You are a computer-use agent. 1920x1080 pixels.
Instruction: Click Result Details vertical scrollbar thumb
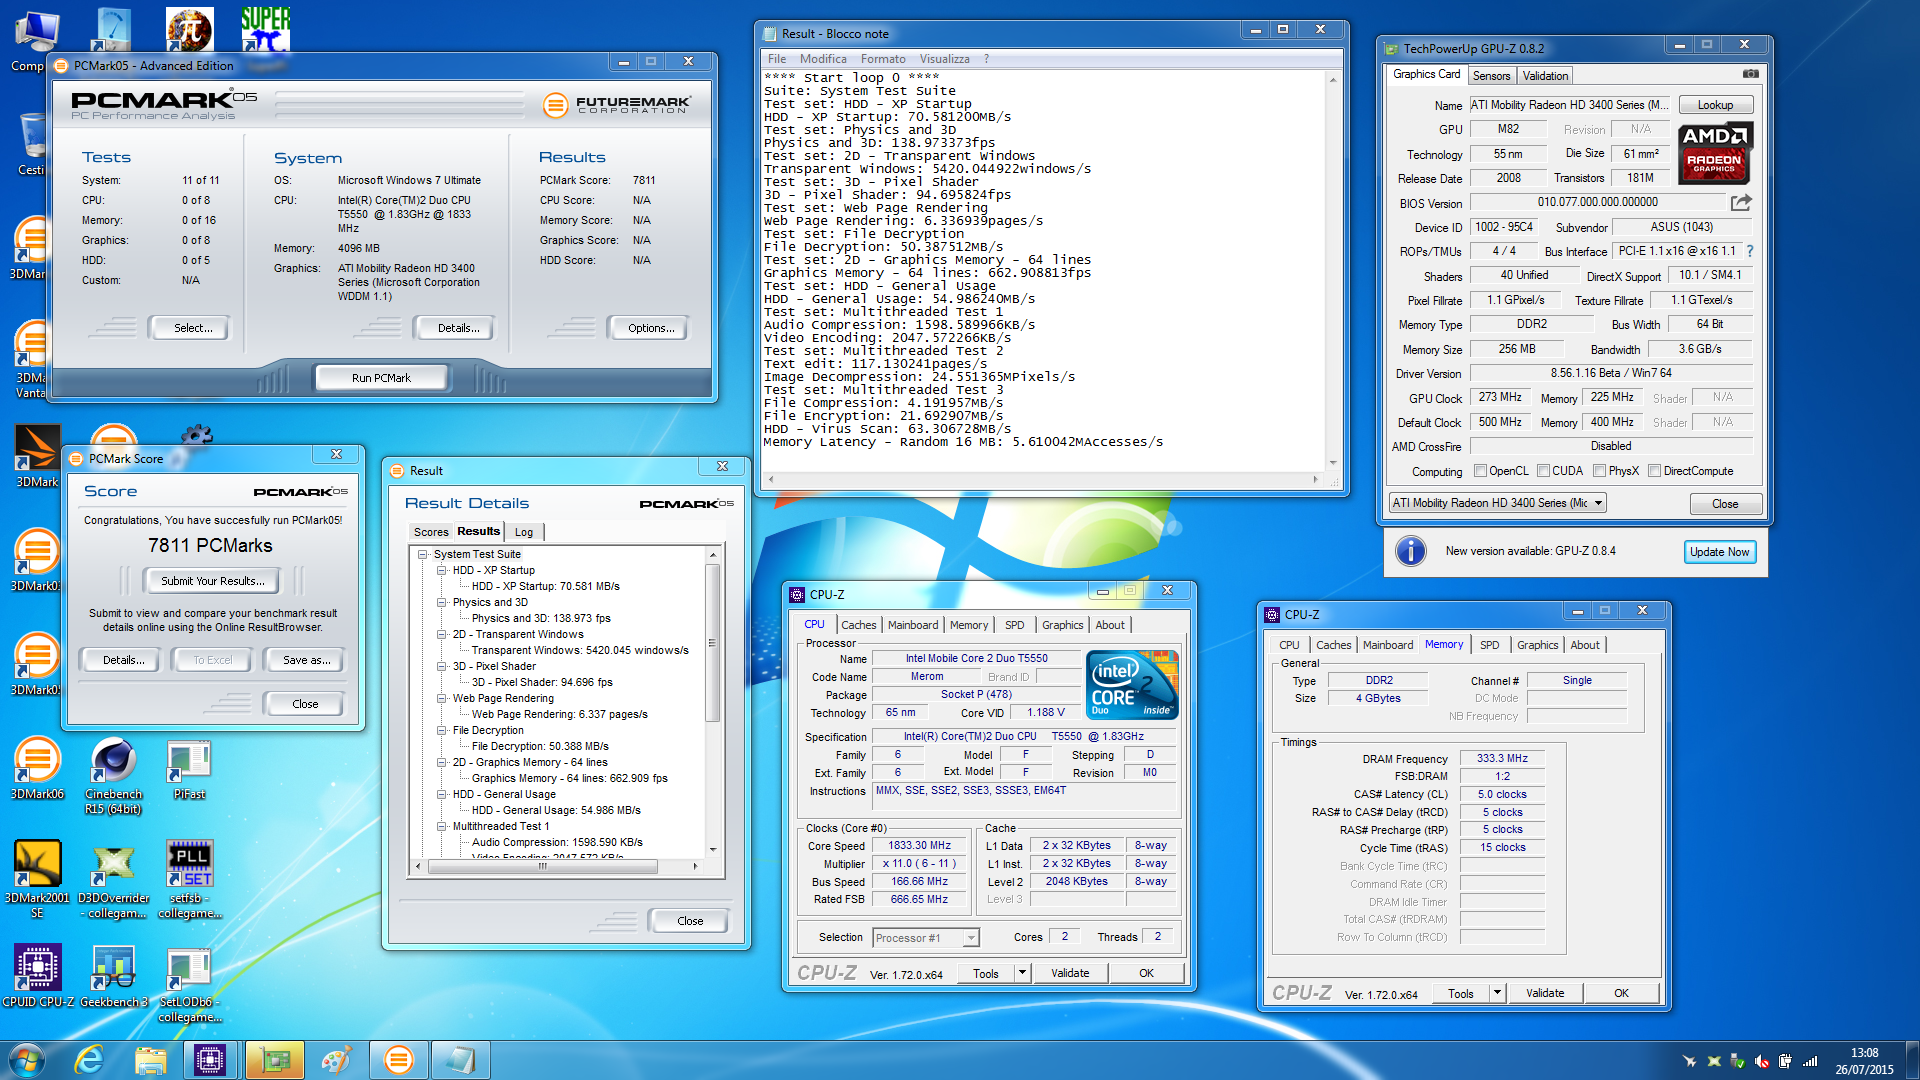coord(712,643)
